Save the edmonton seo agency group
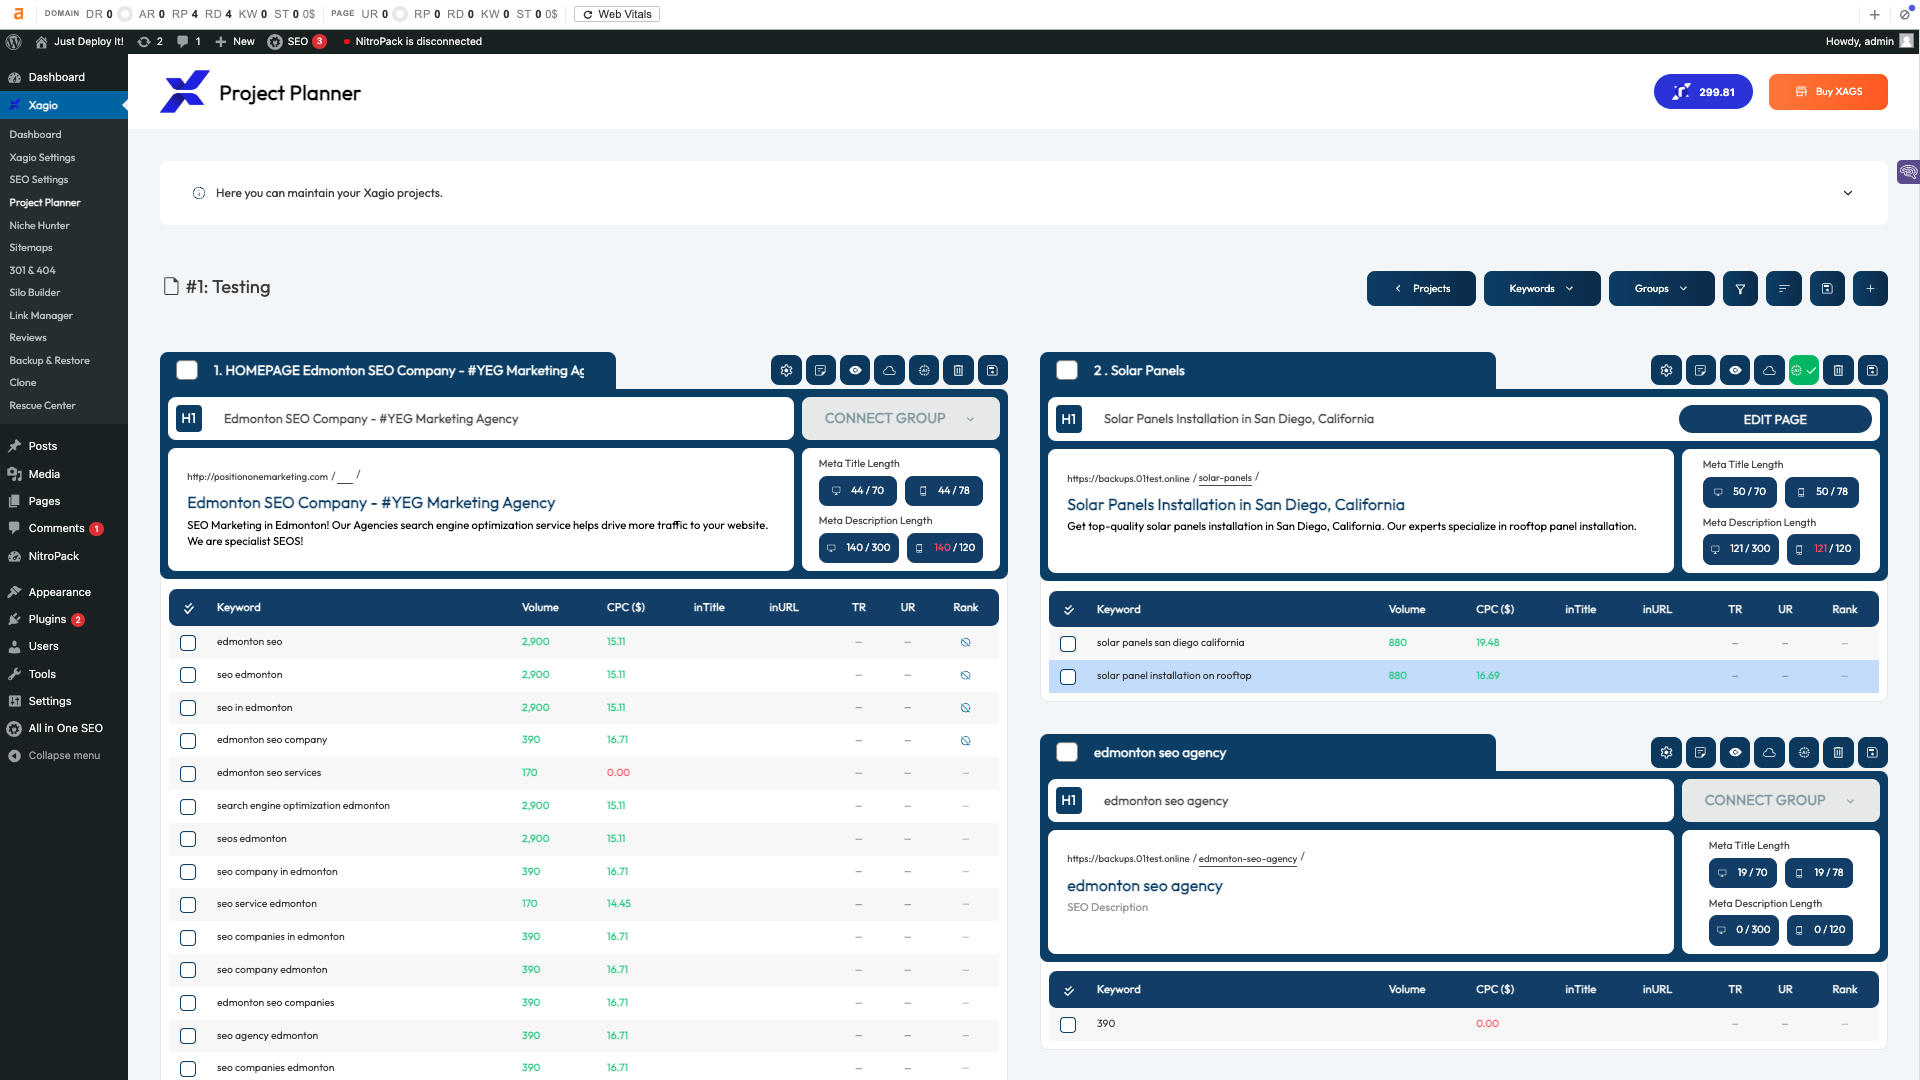Viewport: 1920px width, 1080px height. pyautogui.click(x=1872, y=752)
